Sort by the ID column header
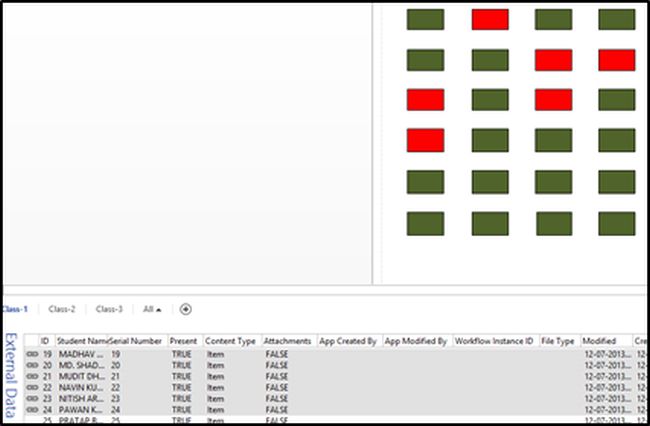The height and width of the screenshot is (426, 650). click(47, 341)
